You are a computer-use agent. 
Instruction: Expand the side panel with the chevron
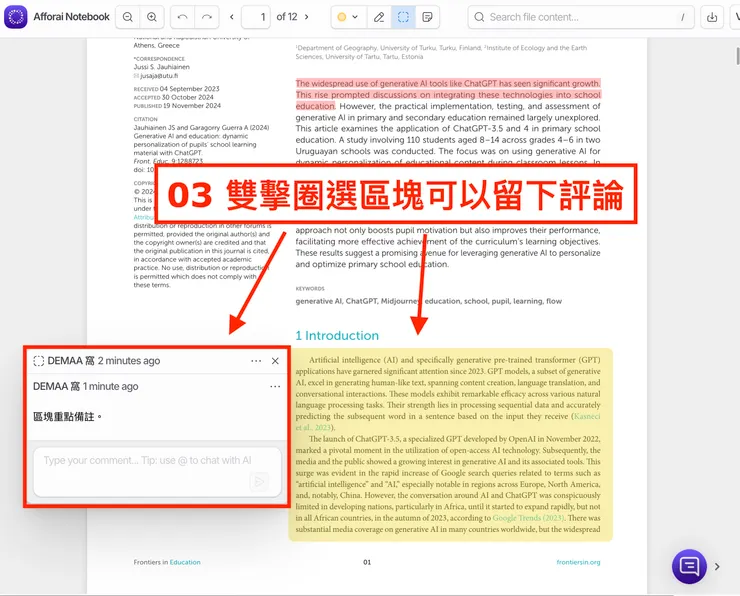coord(717,567)
